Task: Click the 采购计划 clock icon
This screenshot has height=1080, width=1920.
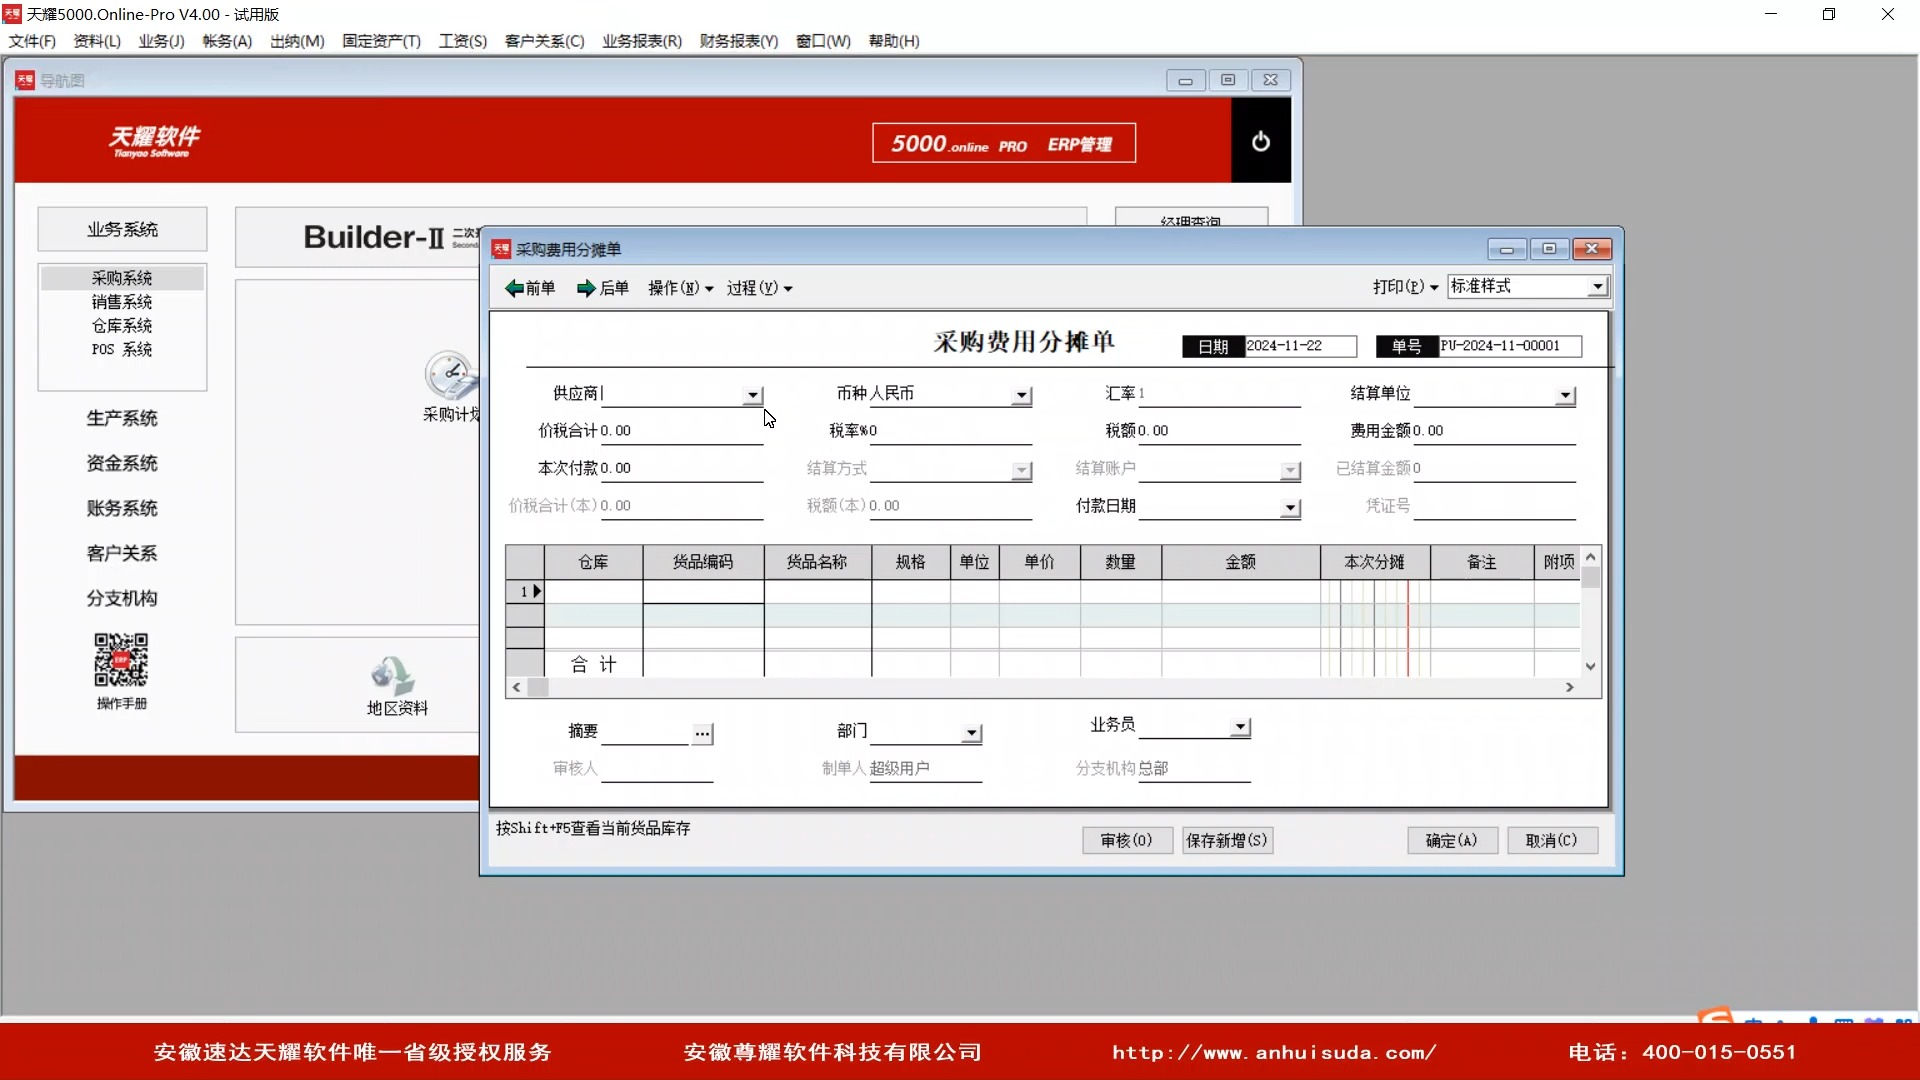Action: (449, 372)
